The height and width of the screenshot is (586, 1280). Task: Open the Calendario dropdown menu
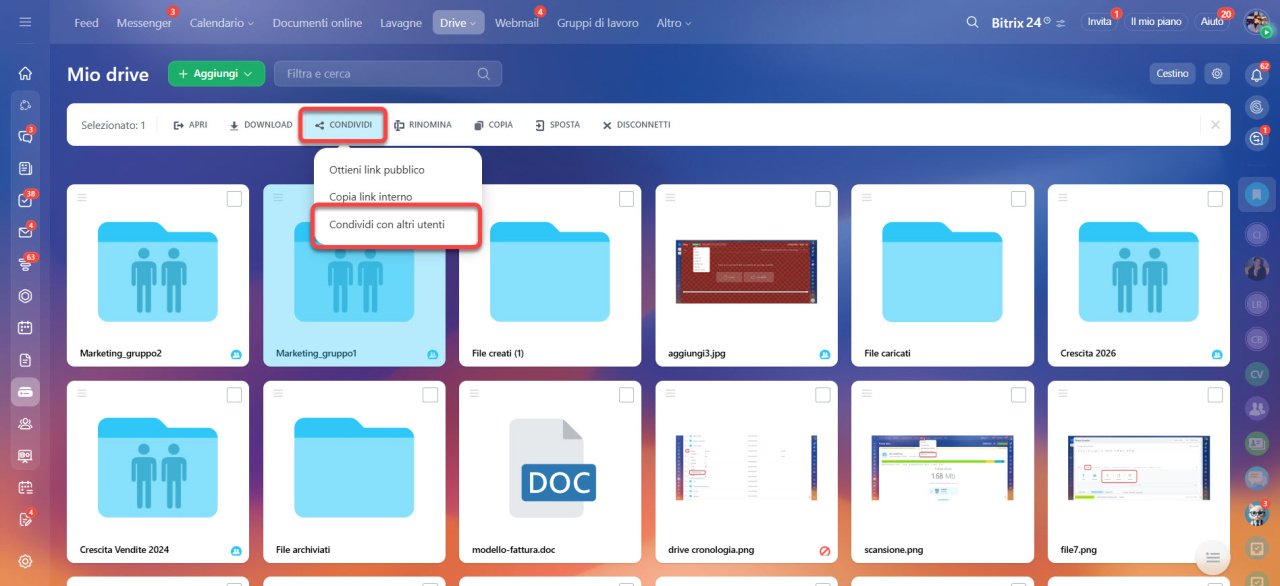click(221, 23)
